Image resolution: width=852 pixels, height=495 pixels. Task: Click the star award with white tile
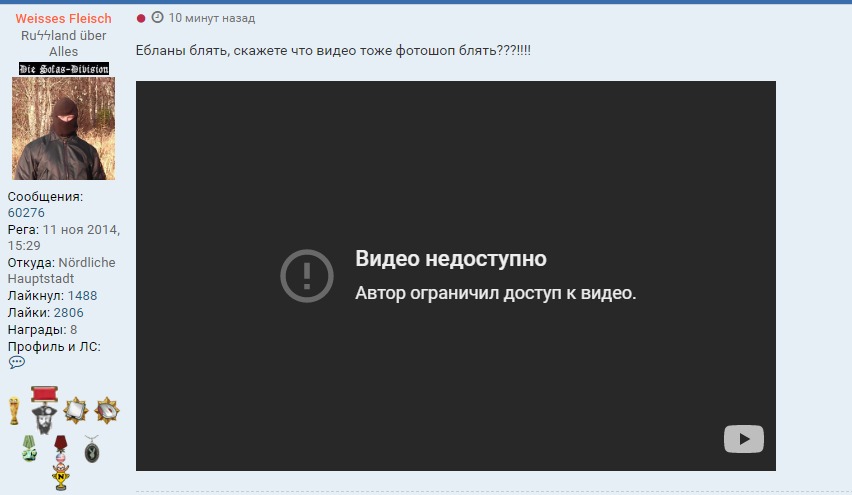coord(76,410)
